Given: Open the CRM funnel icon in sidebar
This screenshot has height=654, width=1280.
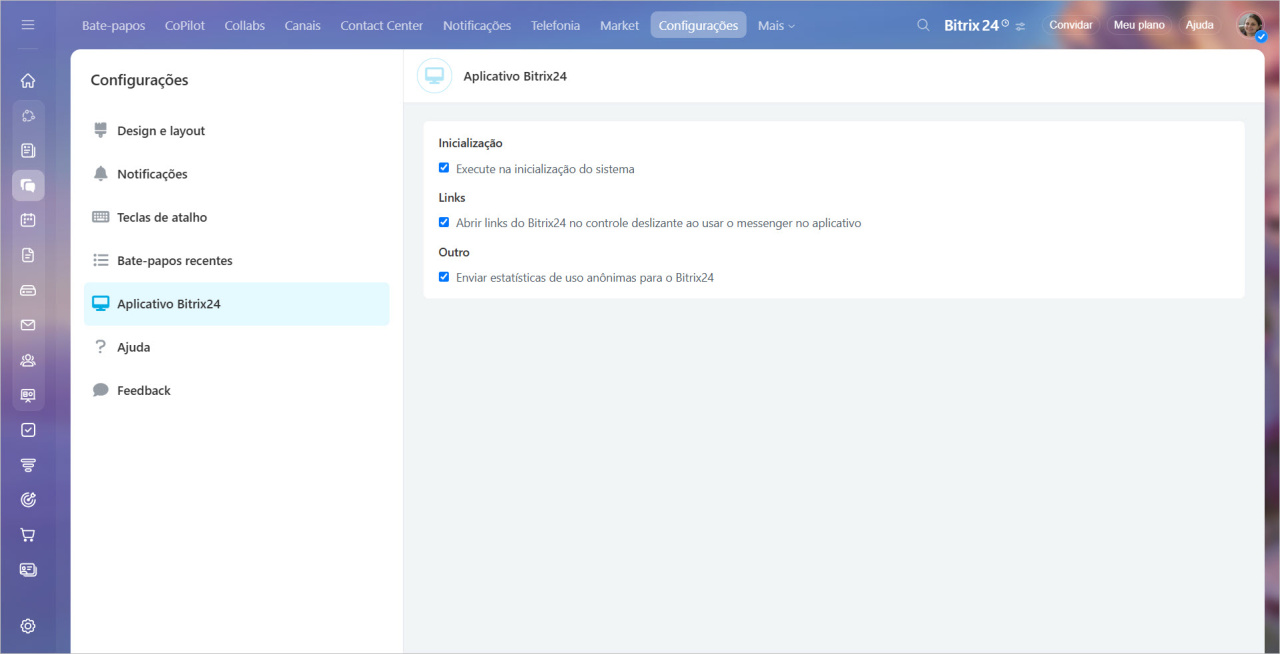Looking at the screenshot, I should [x=28, y=465].
